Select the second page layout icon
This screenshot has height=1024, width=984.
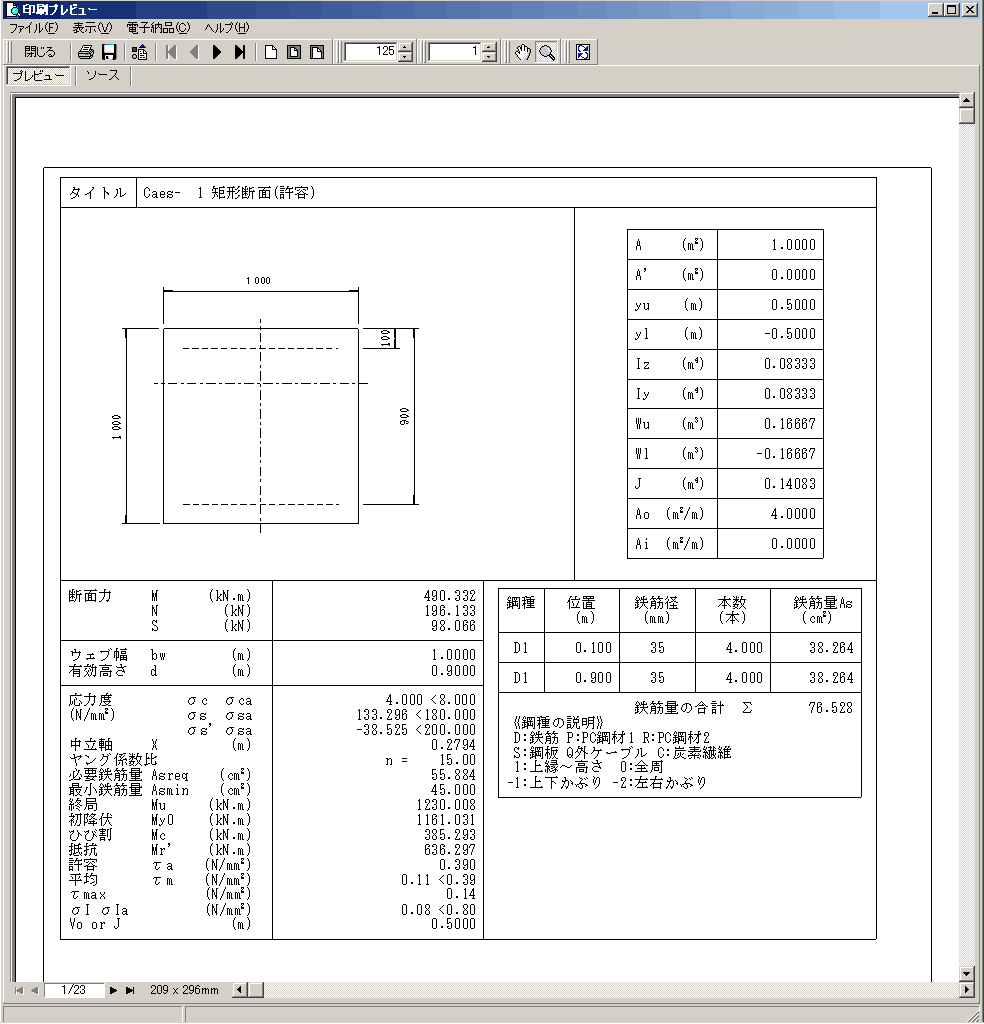click(x=294, y=52)
